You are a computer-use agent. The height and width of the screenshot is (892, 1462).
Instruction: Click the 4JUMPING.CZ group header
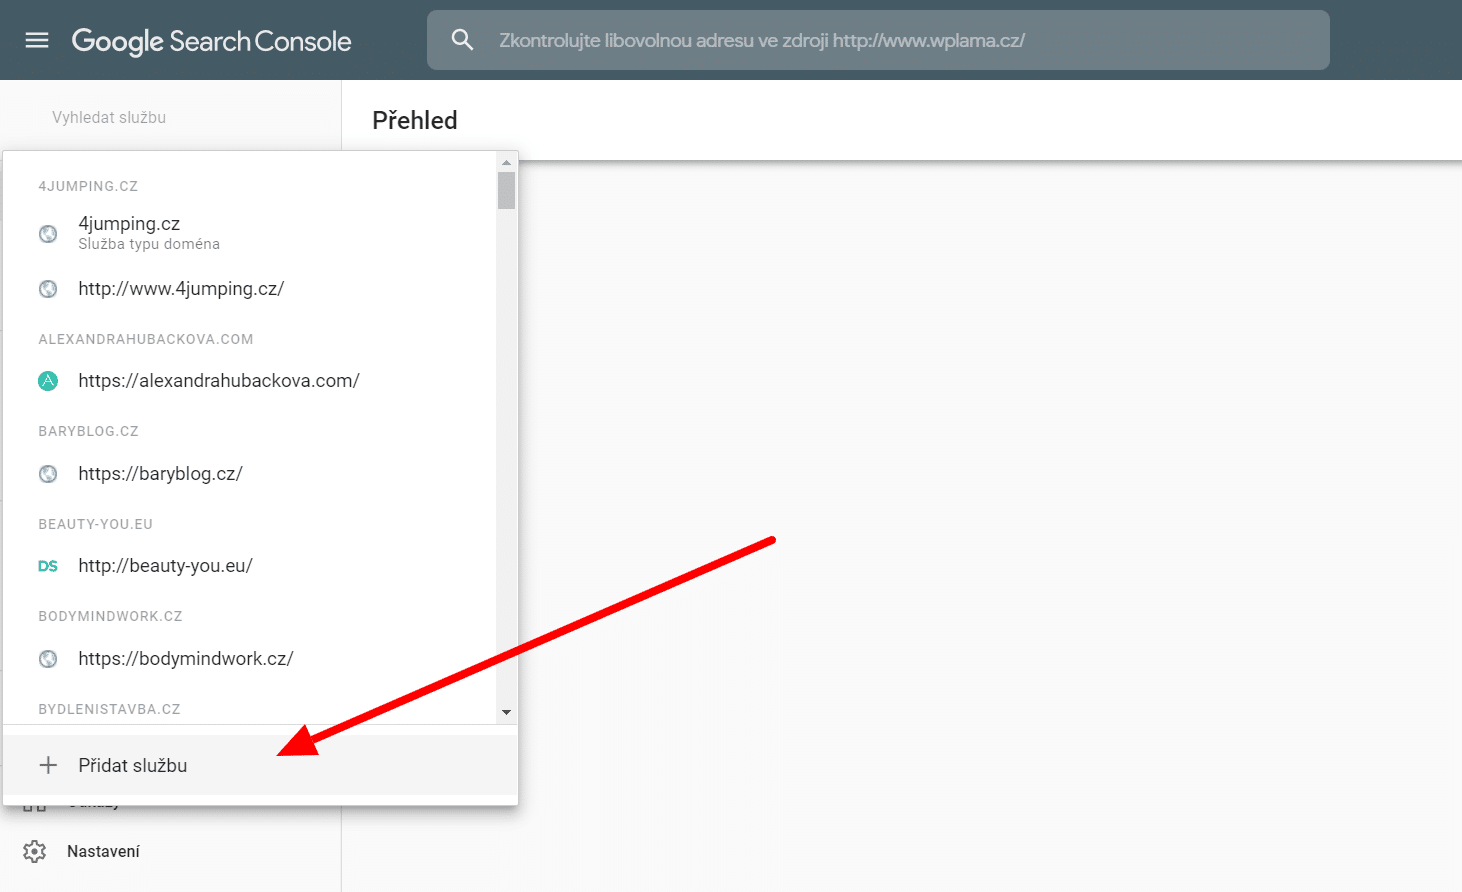tap(88, 186)
